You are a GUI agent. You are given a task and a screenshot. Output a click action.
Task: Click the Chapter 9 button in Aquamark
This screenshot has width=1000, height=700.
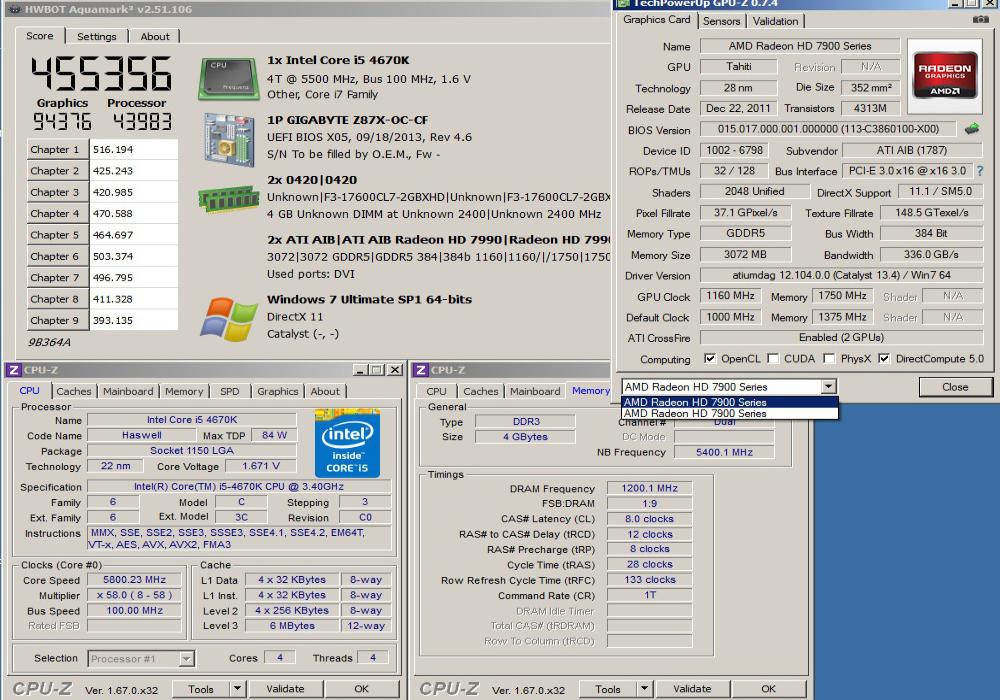(57, 320)
